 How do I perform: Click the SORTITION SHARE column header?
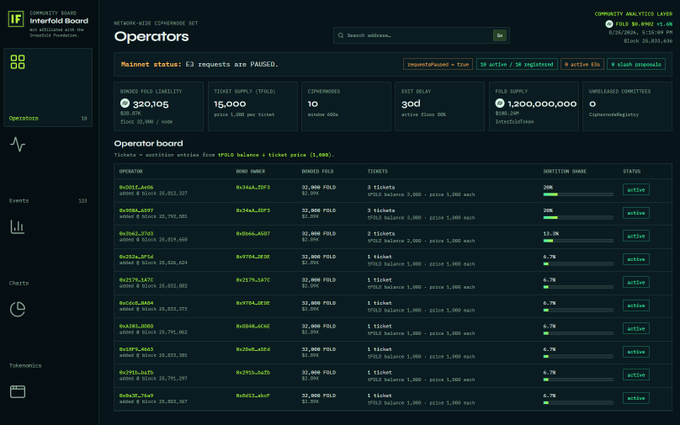click(565, 171)
